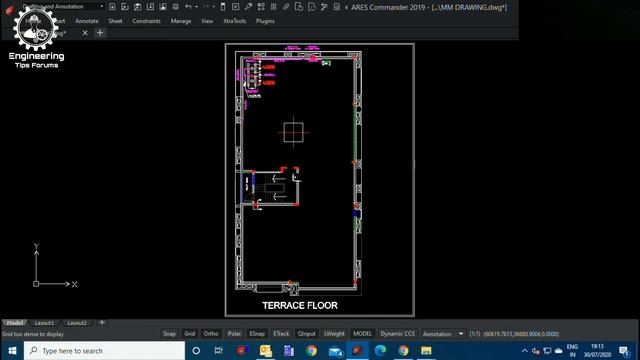Click the Redo arrow icon
This screenshot has height=360, width=640.
(x=206, y=7)
